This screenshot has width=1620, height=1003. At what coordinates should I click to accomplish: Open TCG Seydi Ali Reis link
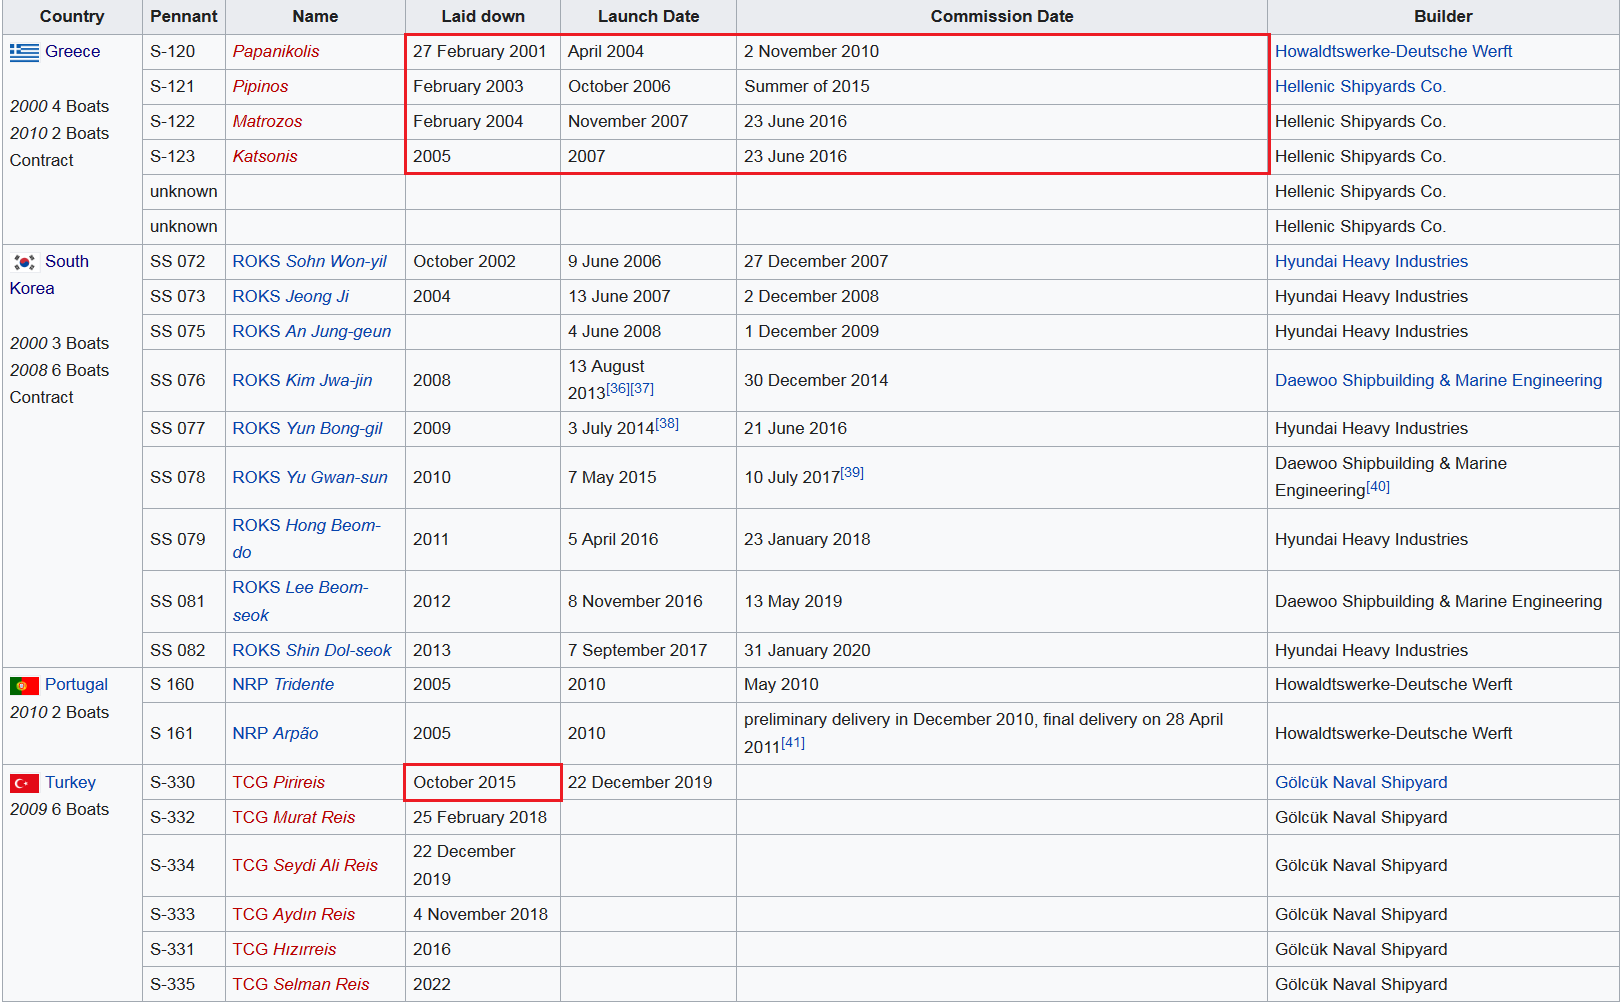(305, 866)
